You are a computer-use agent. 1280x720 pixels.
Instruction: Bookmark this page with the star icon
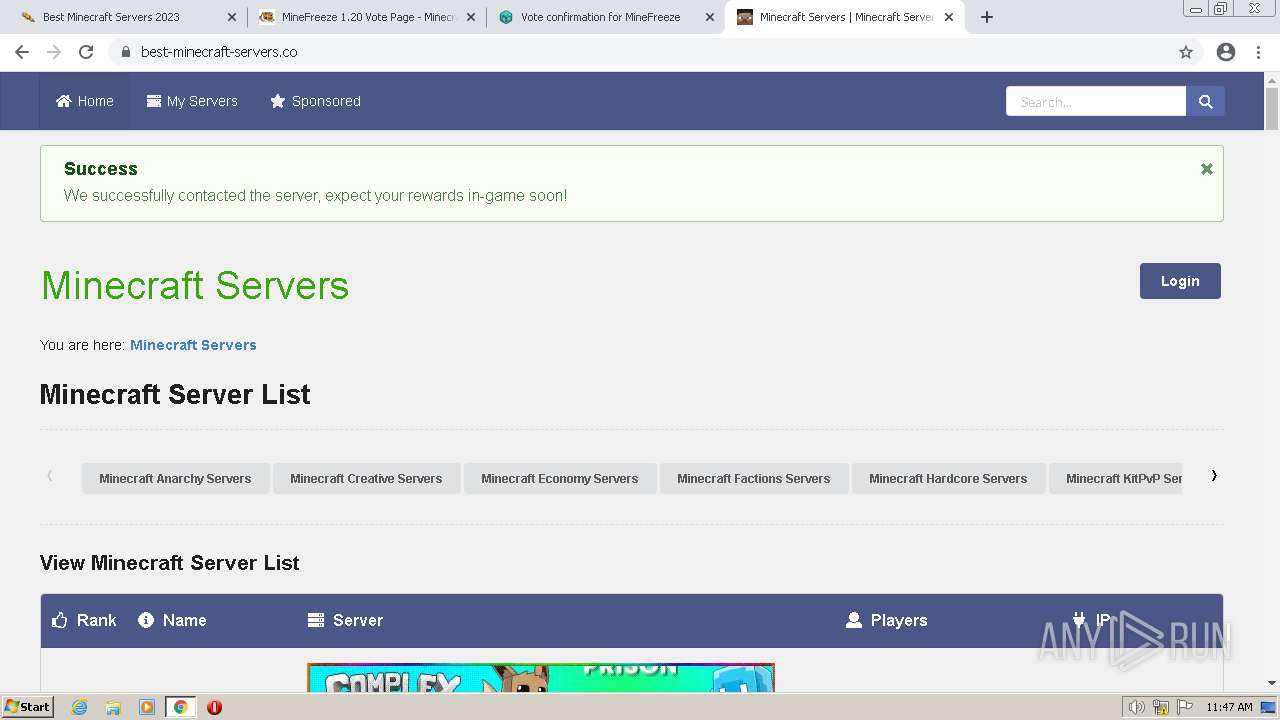[1186, 52]
